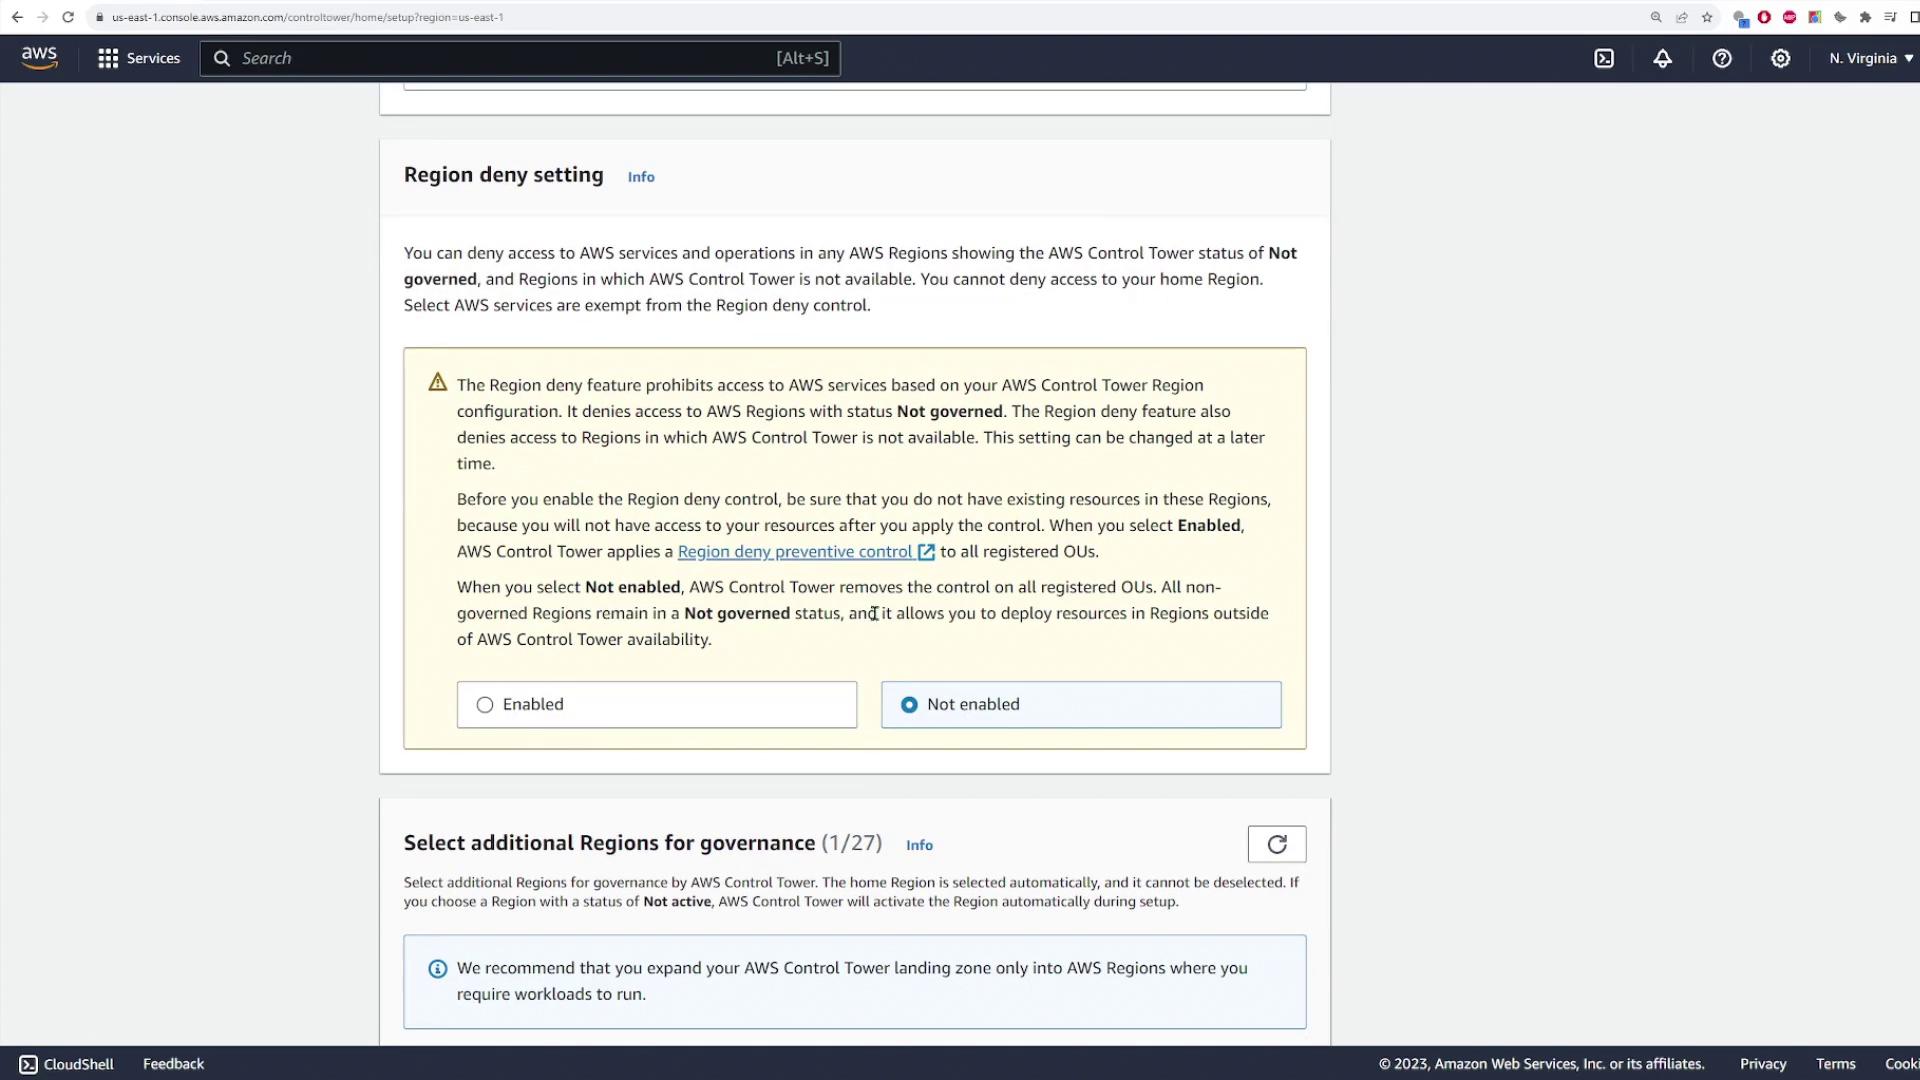Refresh the additional Regions list

[x=1276, y=844]
